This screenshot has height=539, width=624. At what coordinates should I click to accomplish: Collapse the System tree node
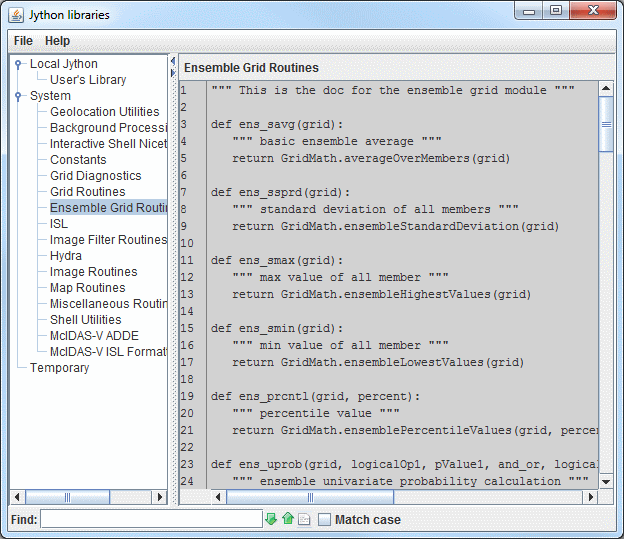[18, 96]
